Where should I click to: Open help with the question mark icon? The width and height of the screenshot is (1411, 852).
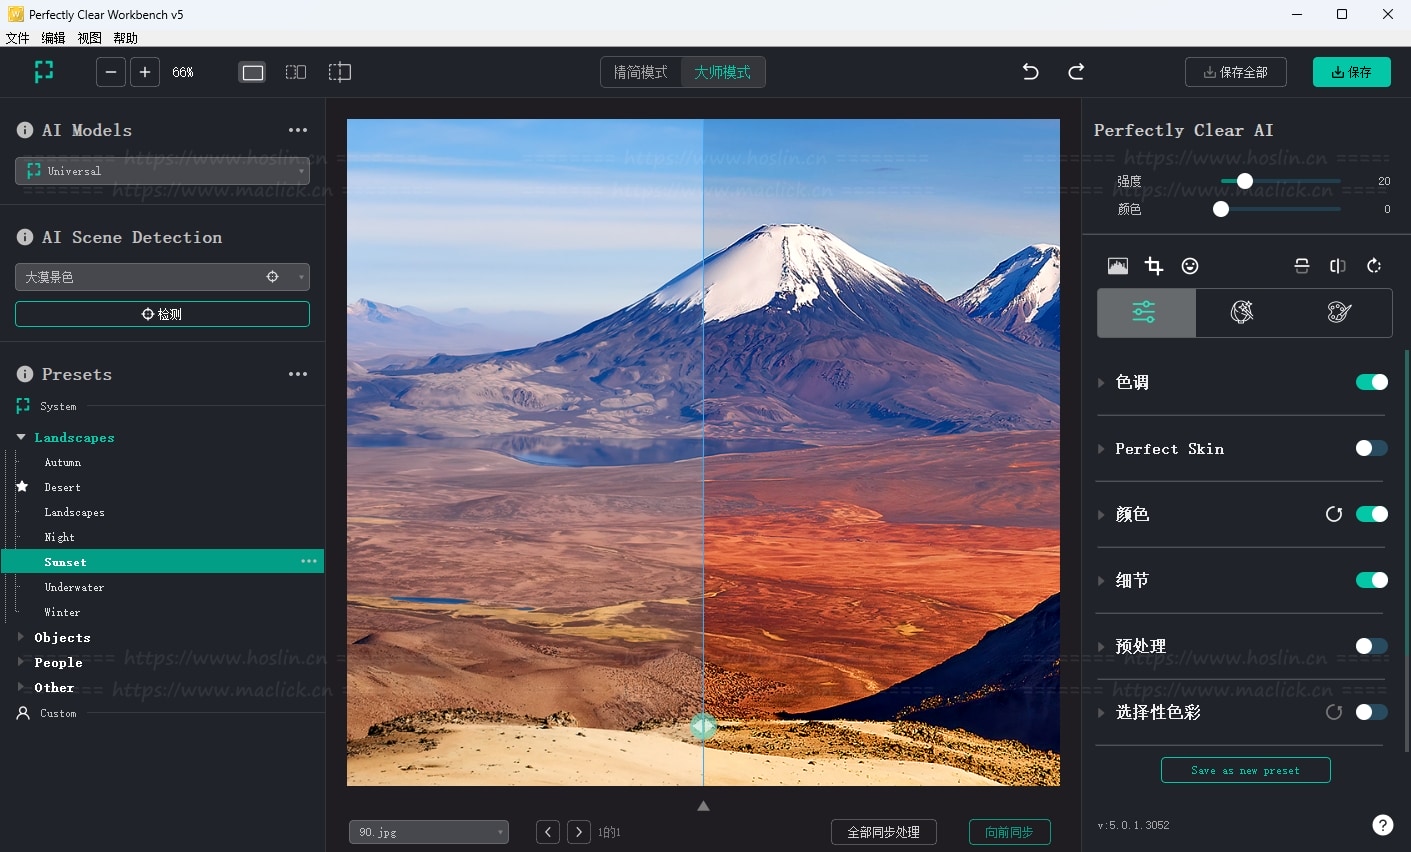1383,825
